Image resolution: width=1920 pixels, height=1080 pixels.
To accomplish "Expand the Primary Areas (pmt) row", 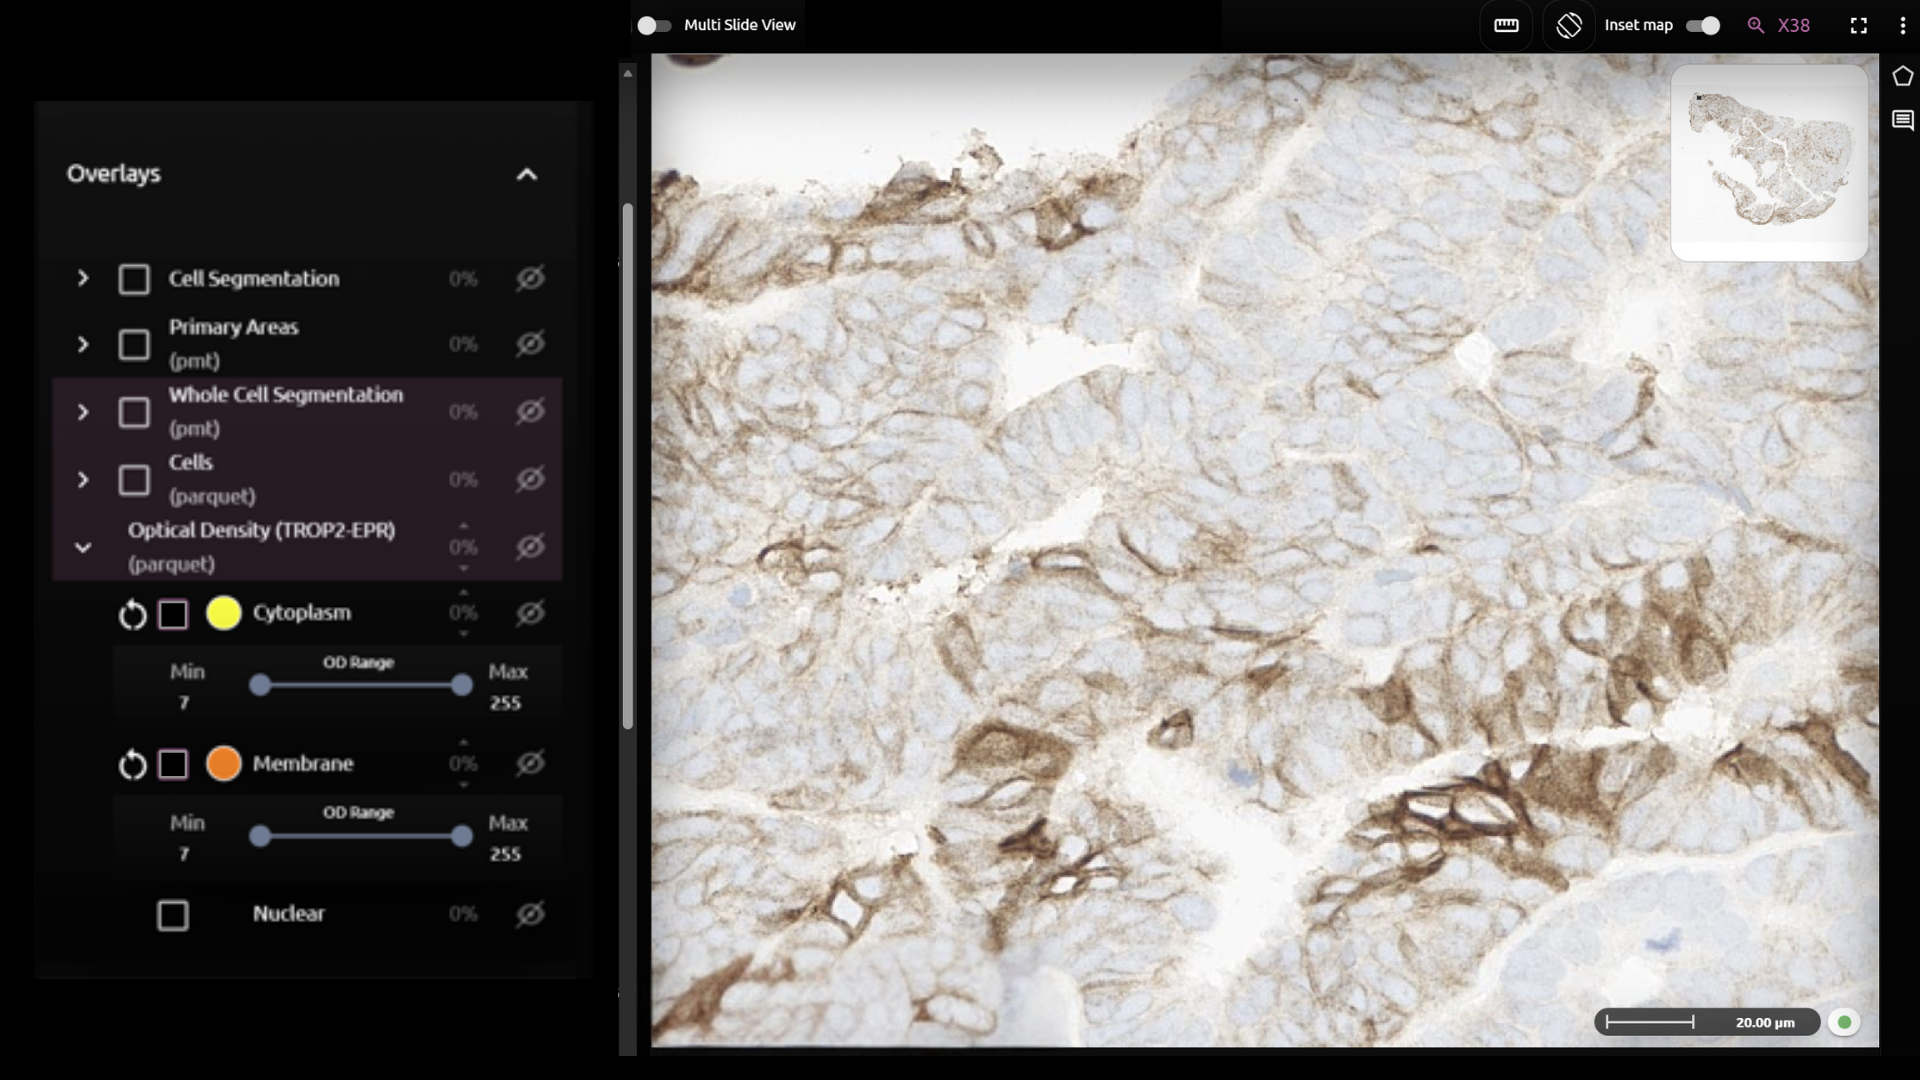I will click(83, 344).
